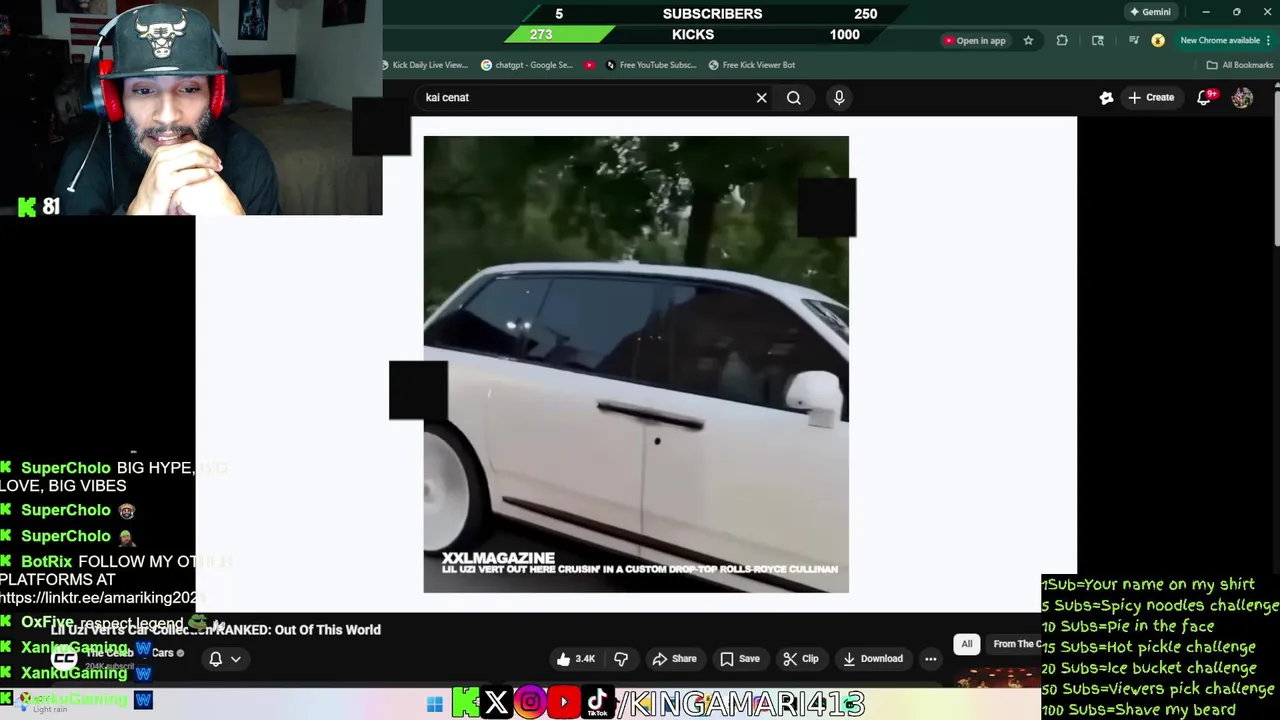The width and height of the screenshot is (1280, 720).
Task: Open the YouTube icon bookmark
Action: 590,65
